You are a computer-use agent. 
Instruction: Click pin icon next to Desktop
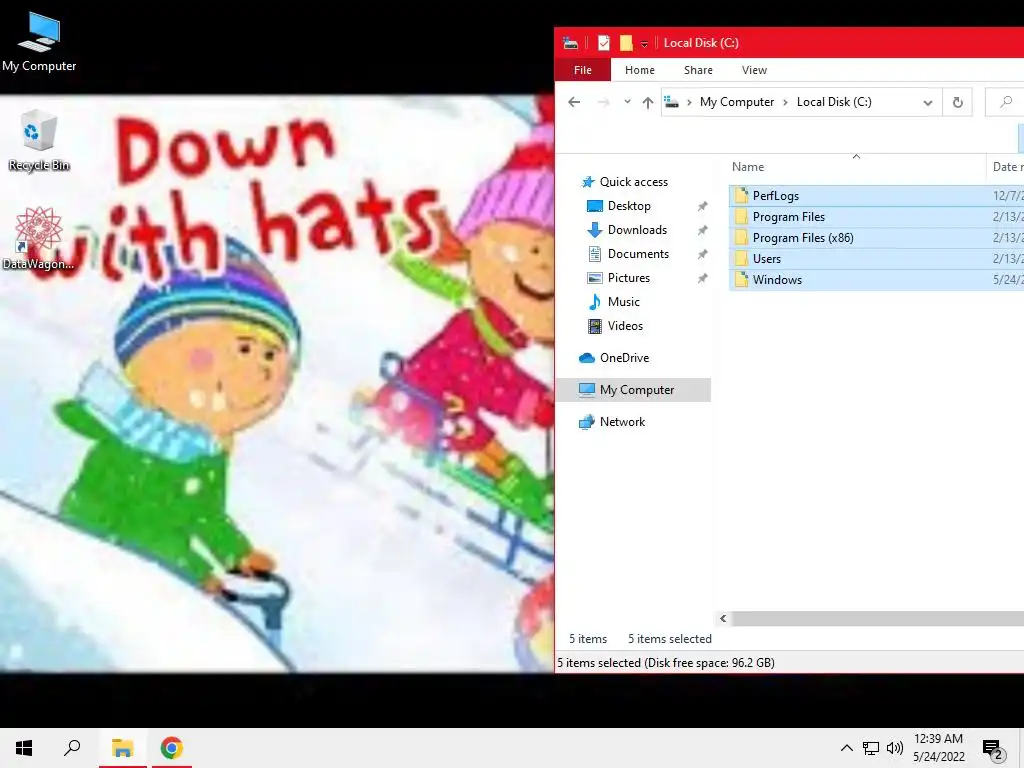pos(702,206)
